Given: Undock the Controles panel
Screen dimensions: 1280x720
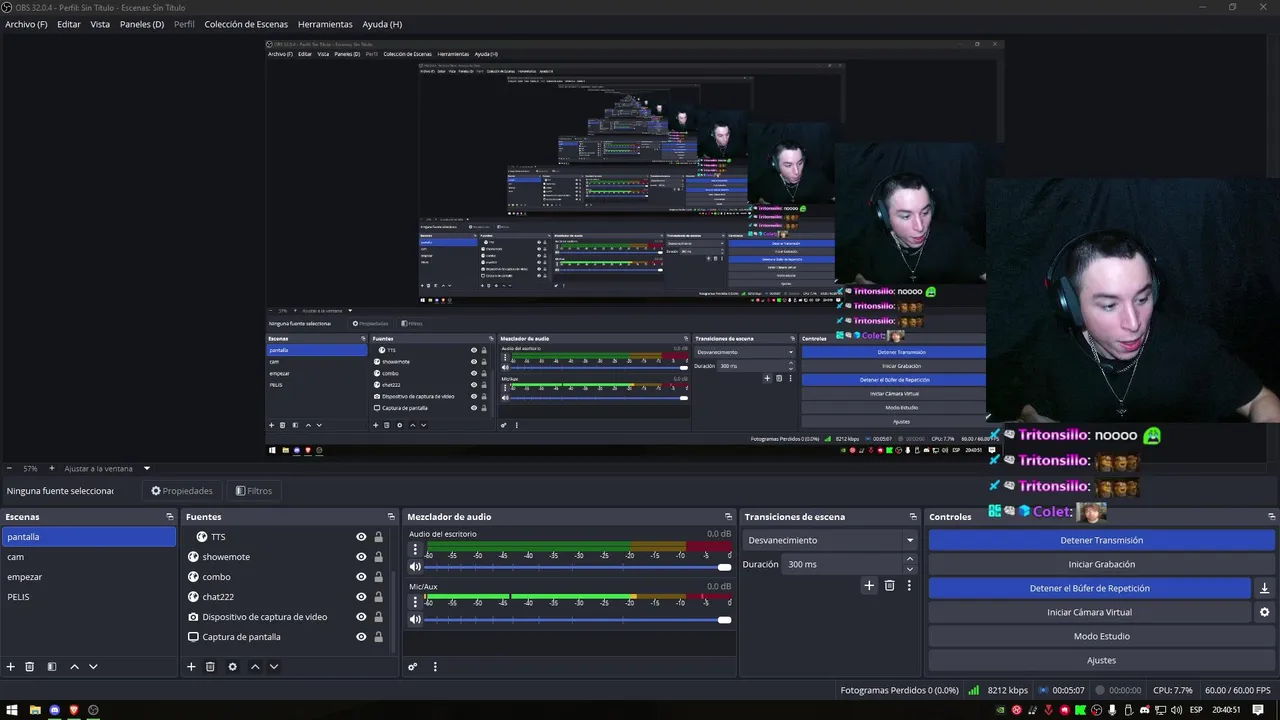Looking at the screenshot, I should pos(1272,517).
